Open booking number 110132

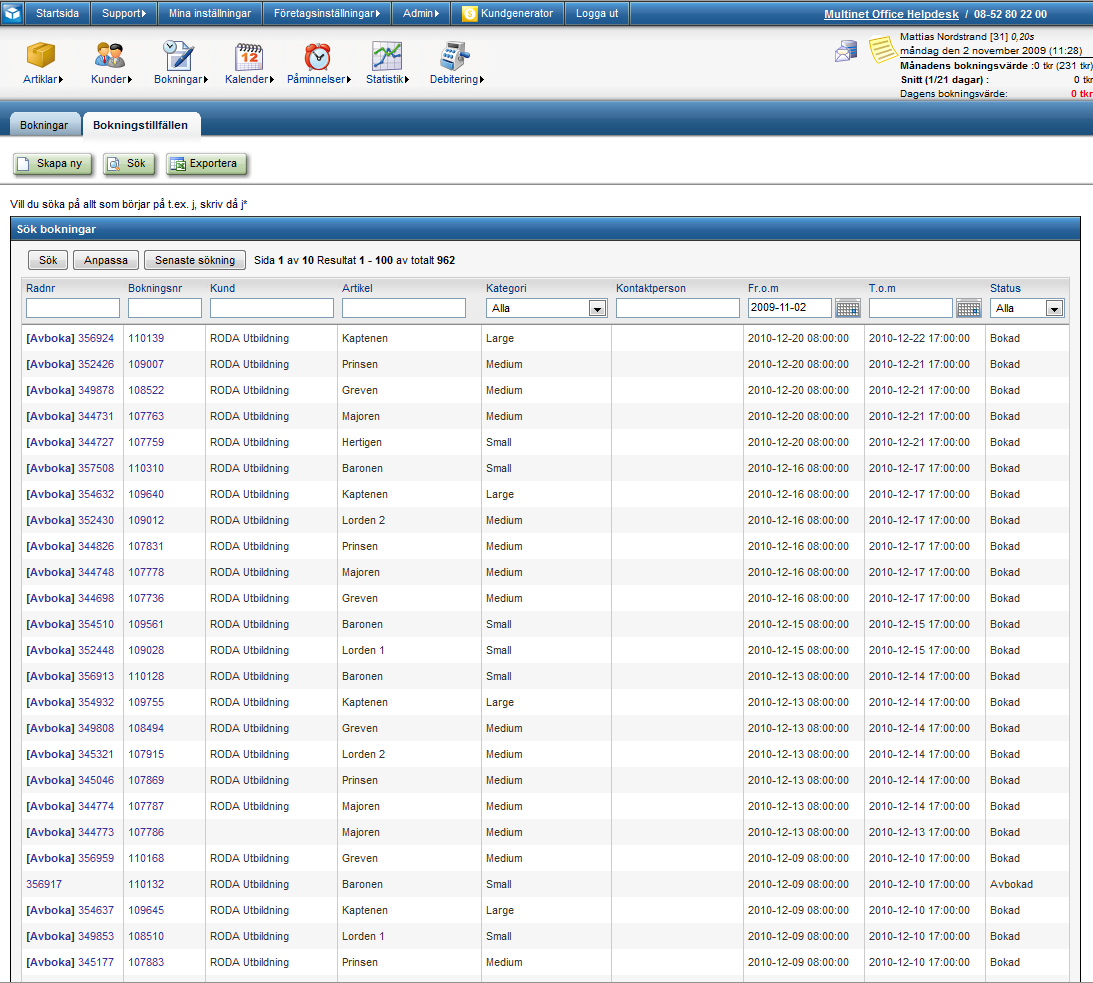[146, 884]
